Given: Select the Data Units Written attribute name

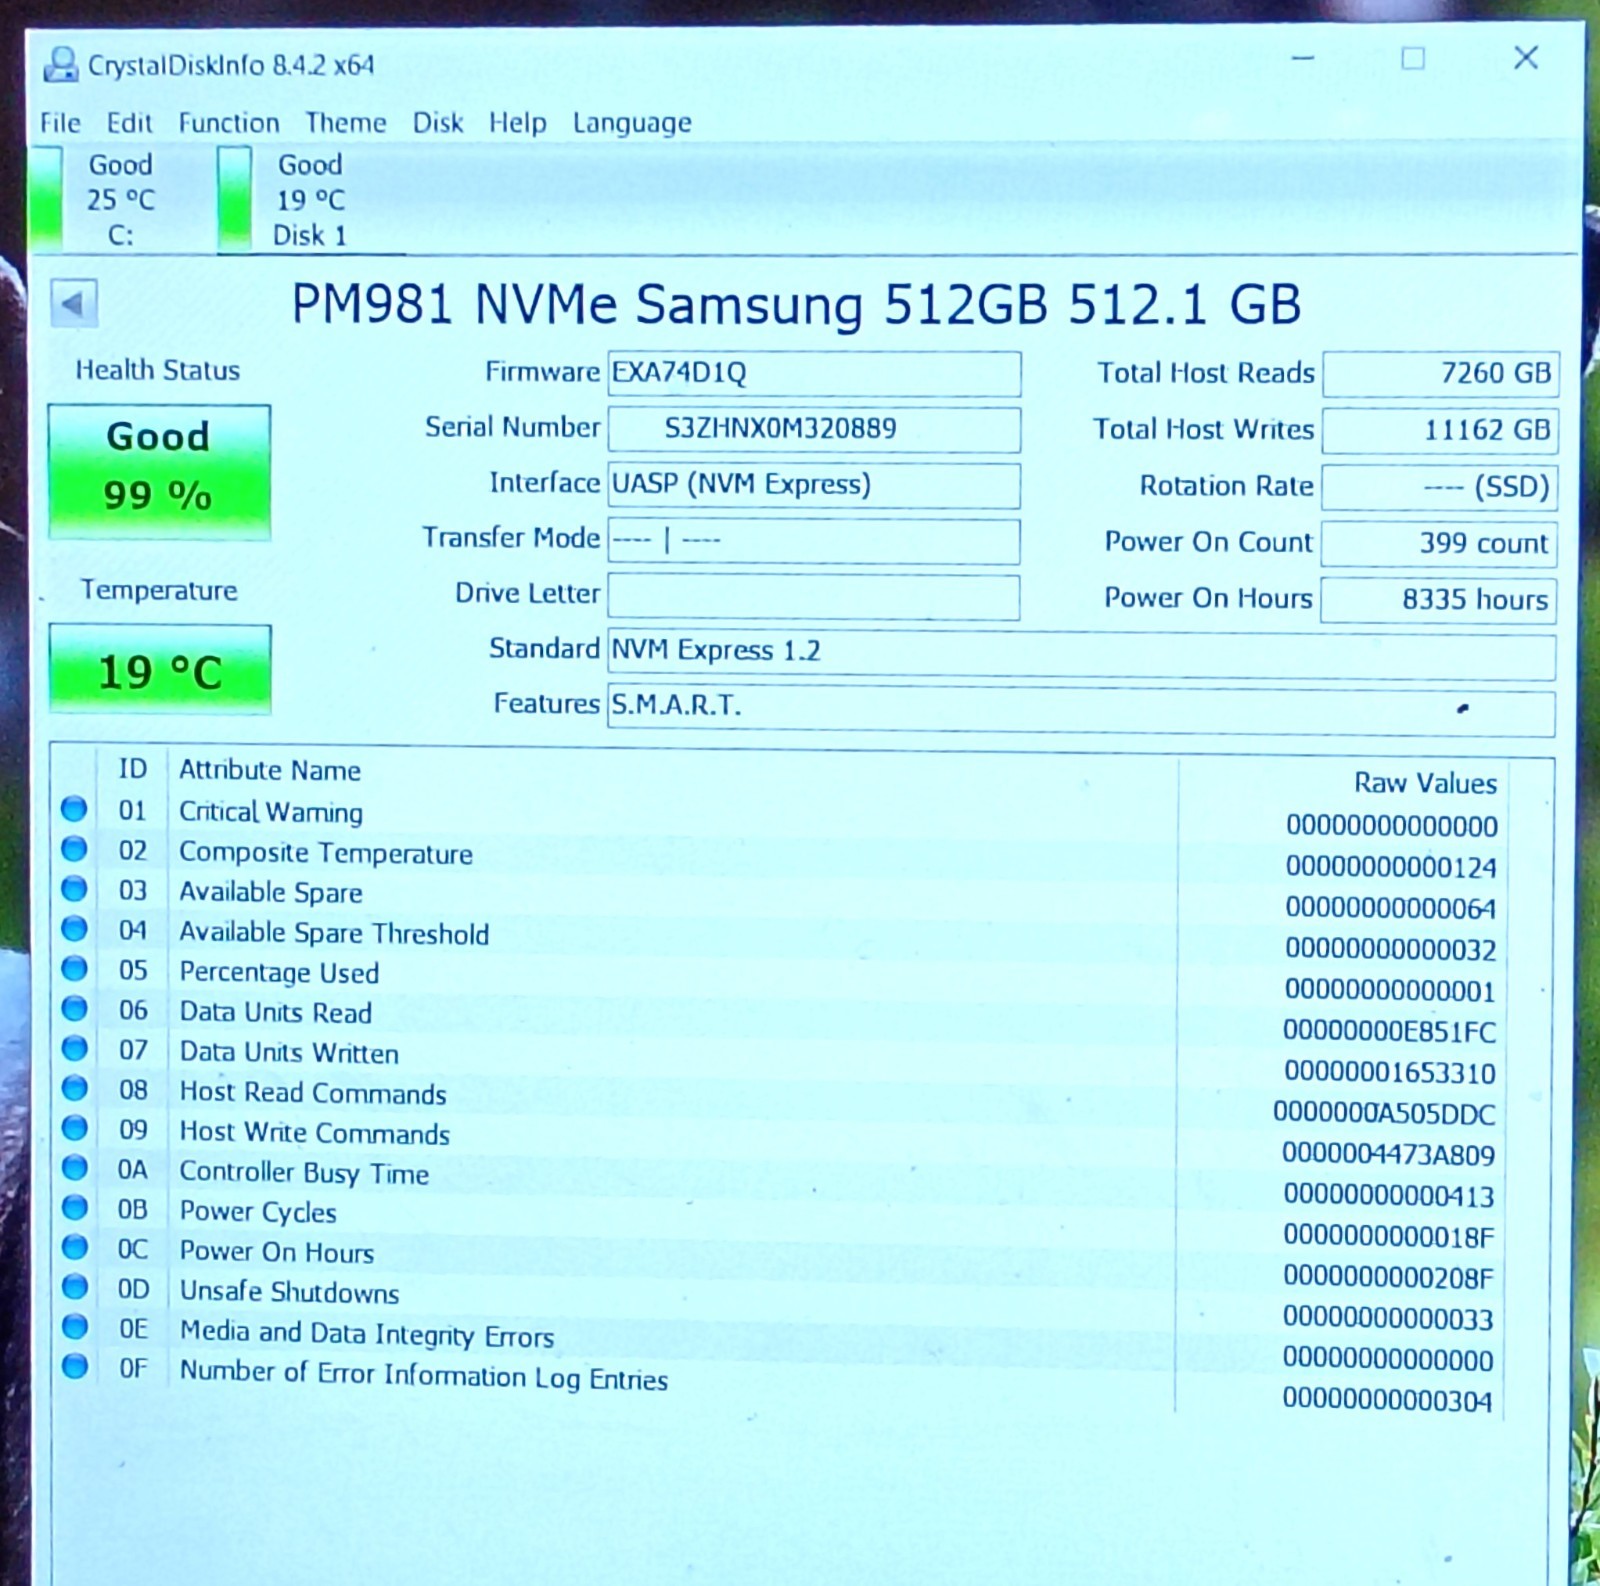Looking at the screenshot, I should 289,1052.
